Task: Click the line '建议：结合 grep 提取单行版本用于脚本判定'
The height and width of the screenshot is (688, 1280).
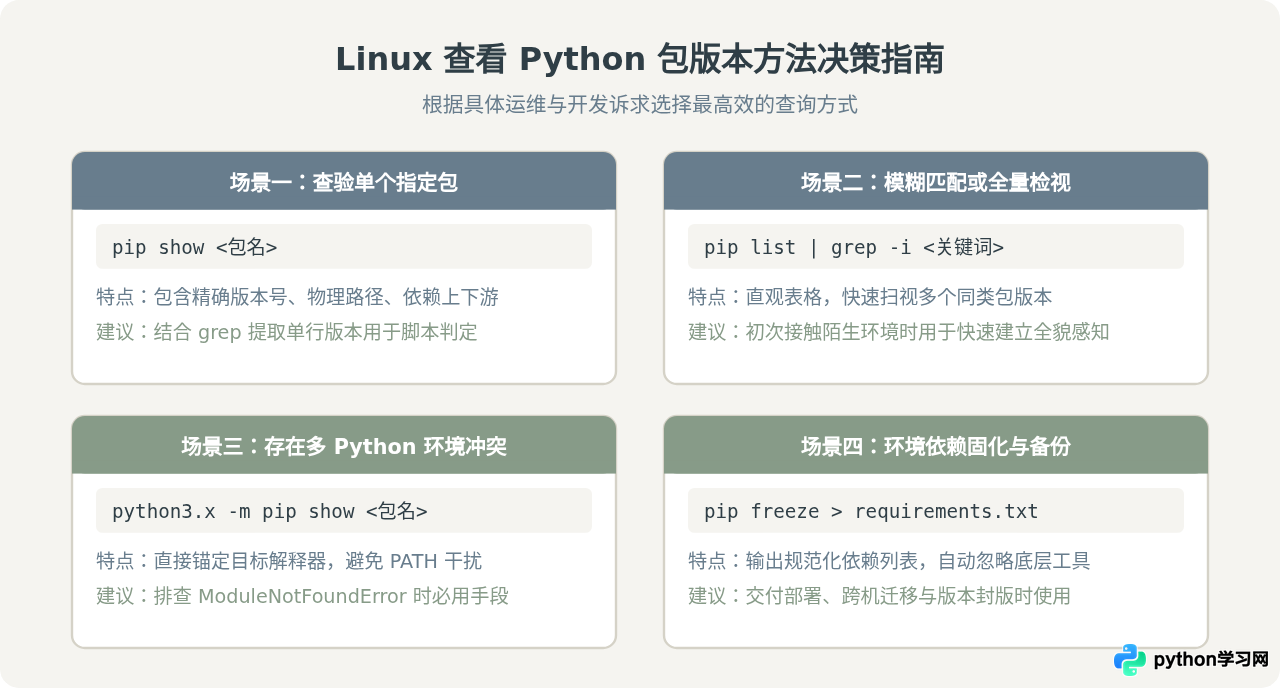Action: coord(287,332)
